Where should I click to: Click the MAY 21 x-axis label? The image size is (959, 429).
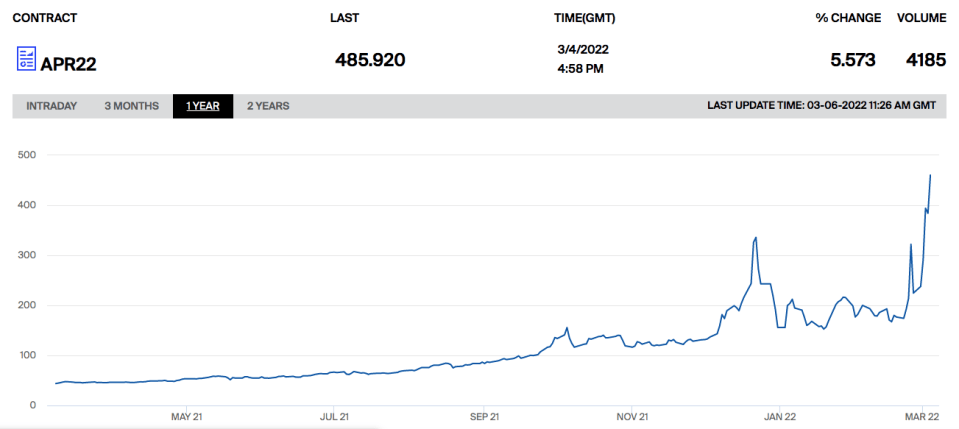187,417
